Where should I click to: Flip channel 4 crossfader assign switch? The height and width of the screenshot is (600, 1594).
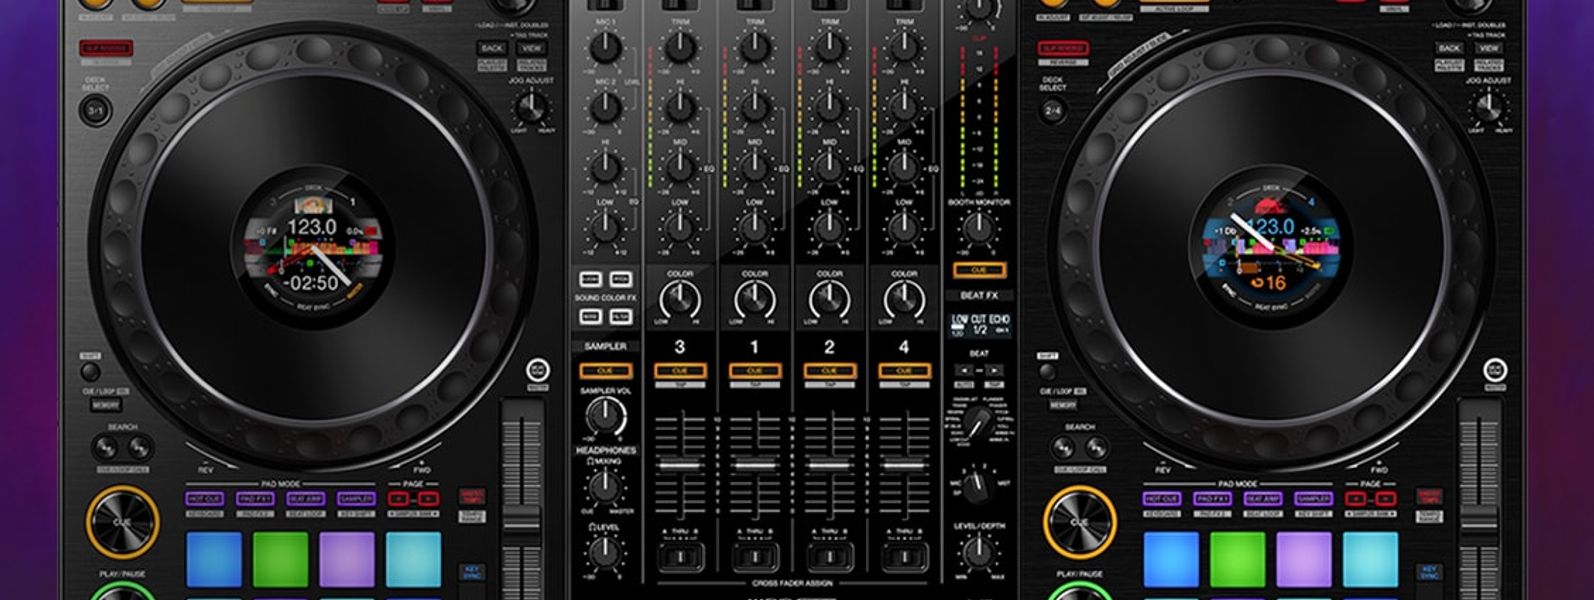tap(904, 557)
